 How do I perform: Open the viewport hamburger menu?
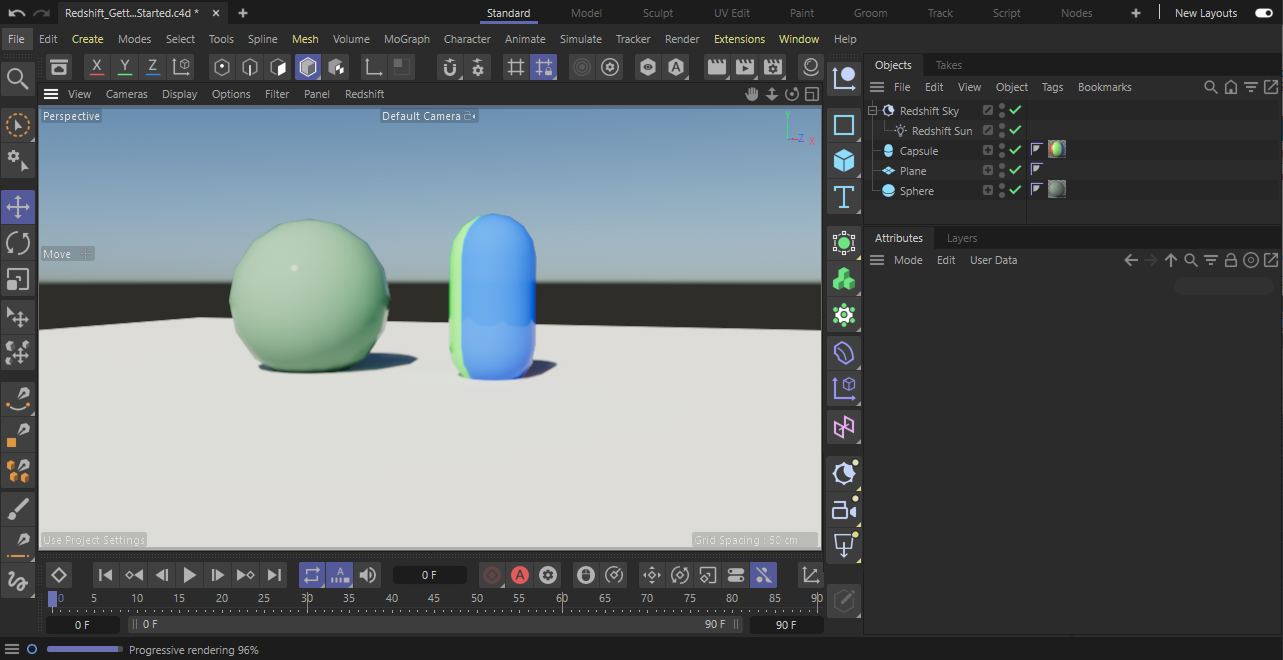coord(51,94)
